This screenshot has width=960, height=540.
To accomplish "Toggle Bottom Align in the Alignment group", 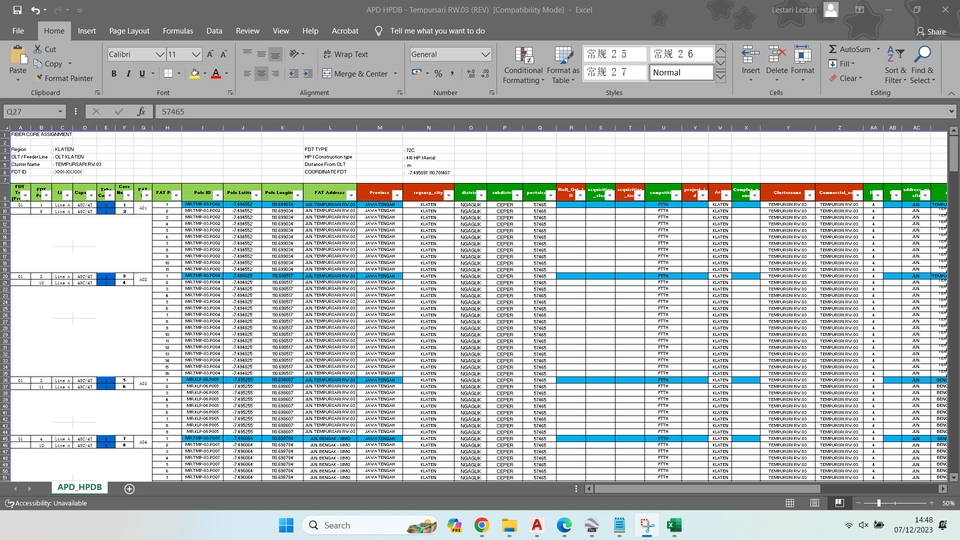I will pos(276,54).
